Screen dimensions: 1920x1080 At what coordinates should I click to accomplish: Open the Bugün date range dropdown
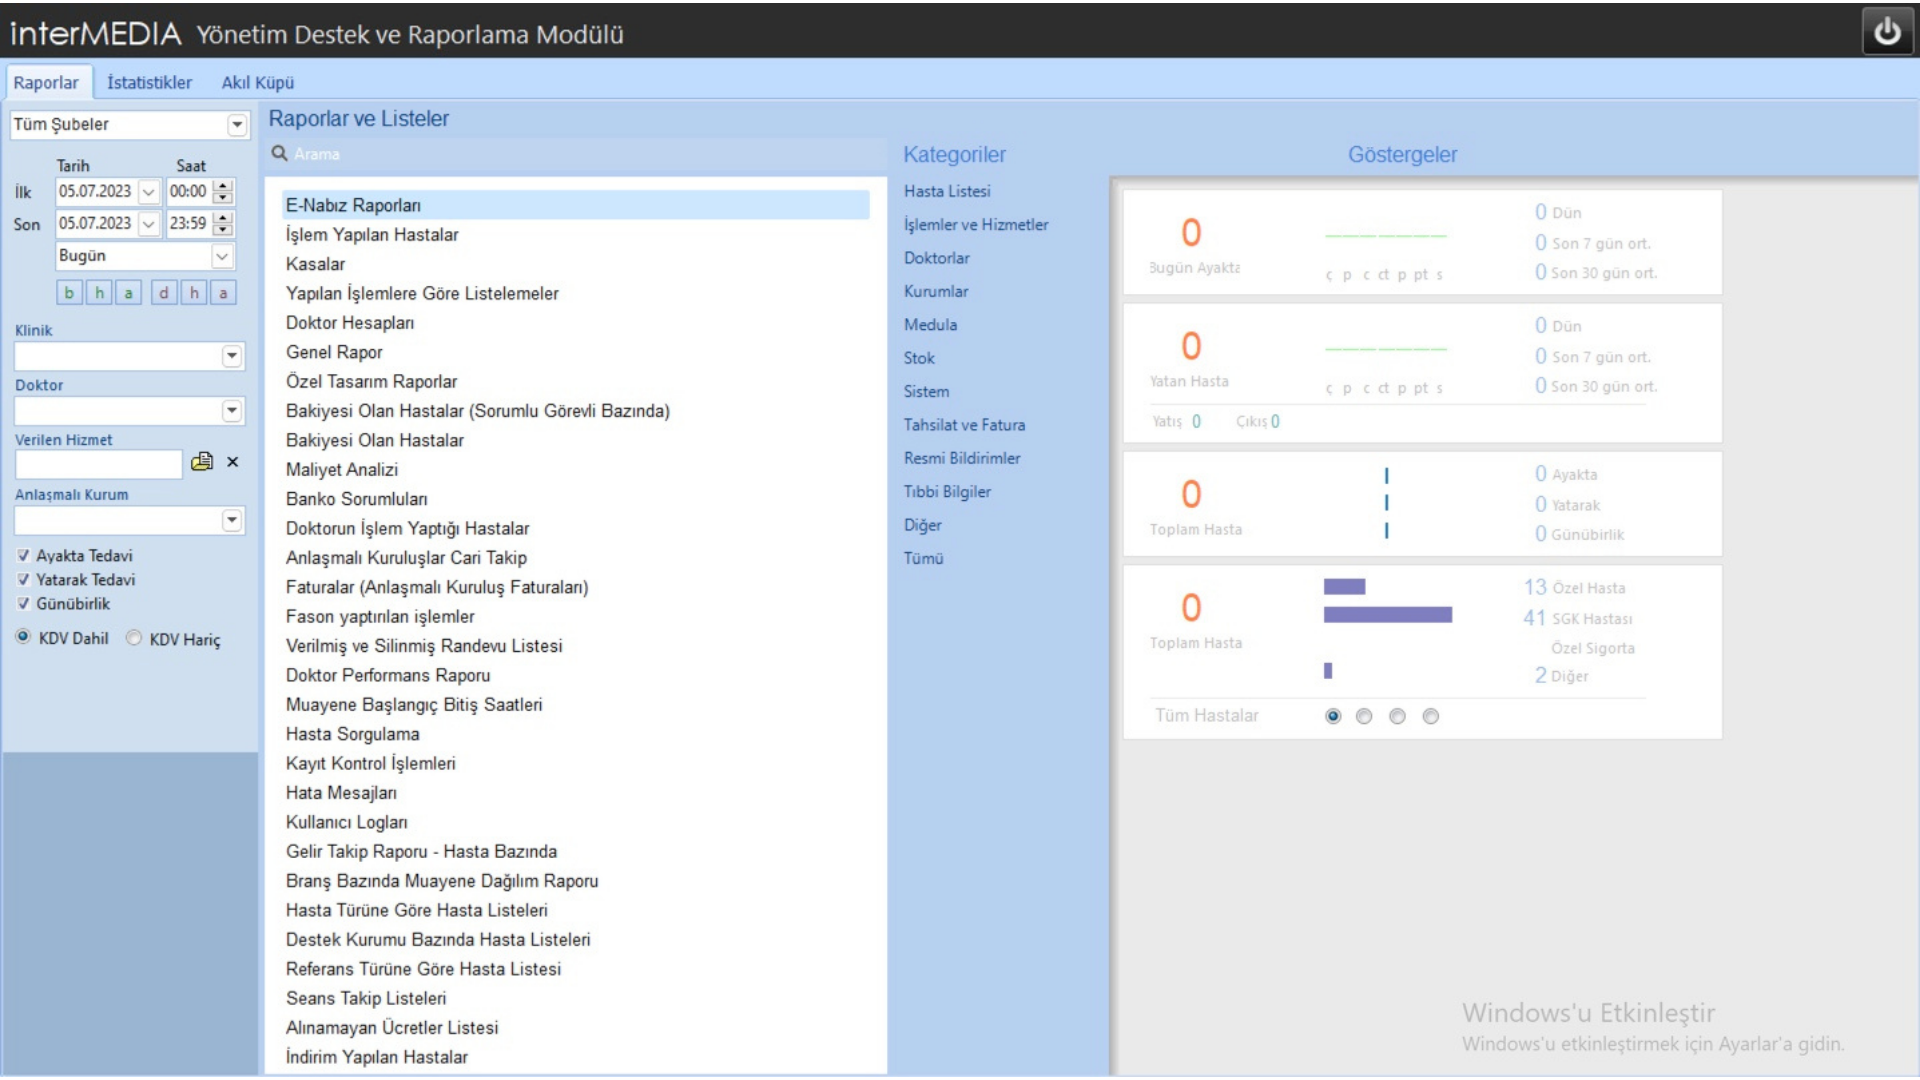221,256
